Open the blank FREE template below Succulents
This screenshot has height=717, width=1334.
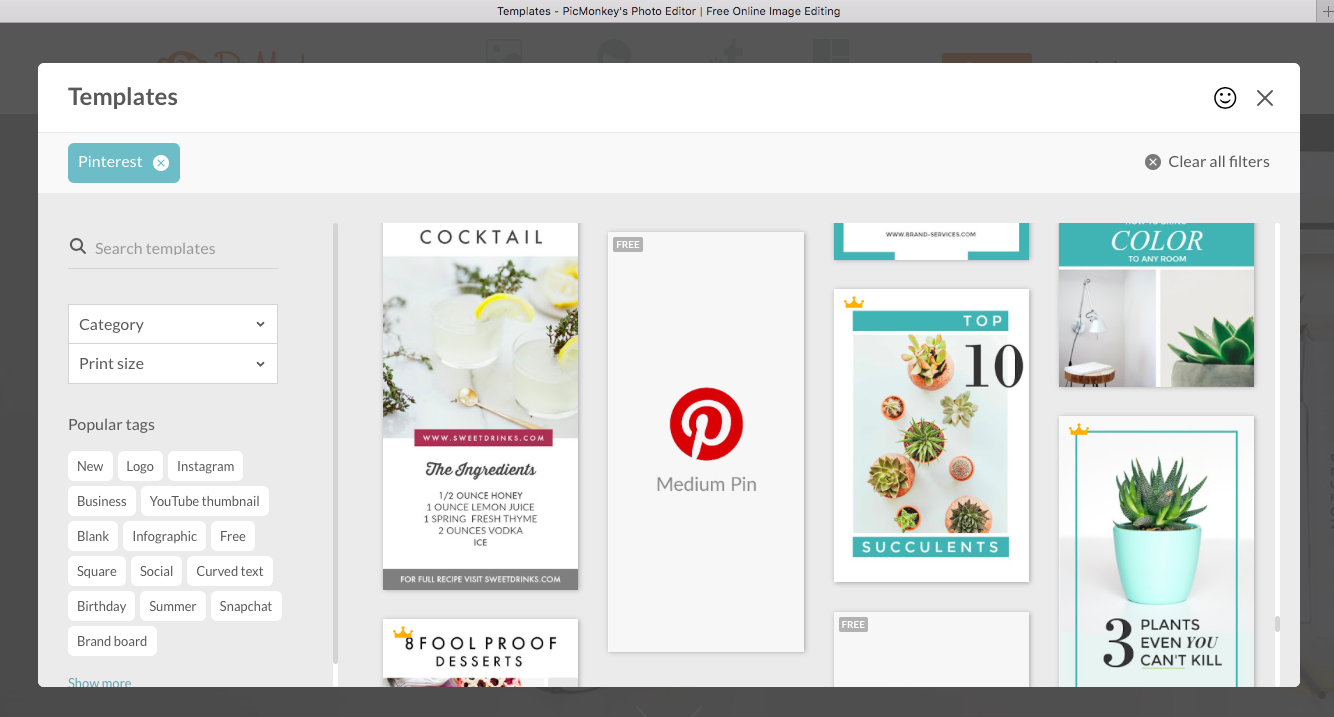[x=931, y=650]
